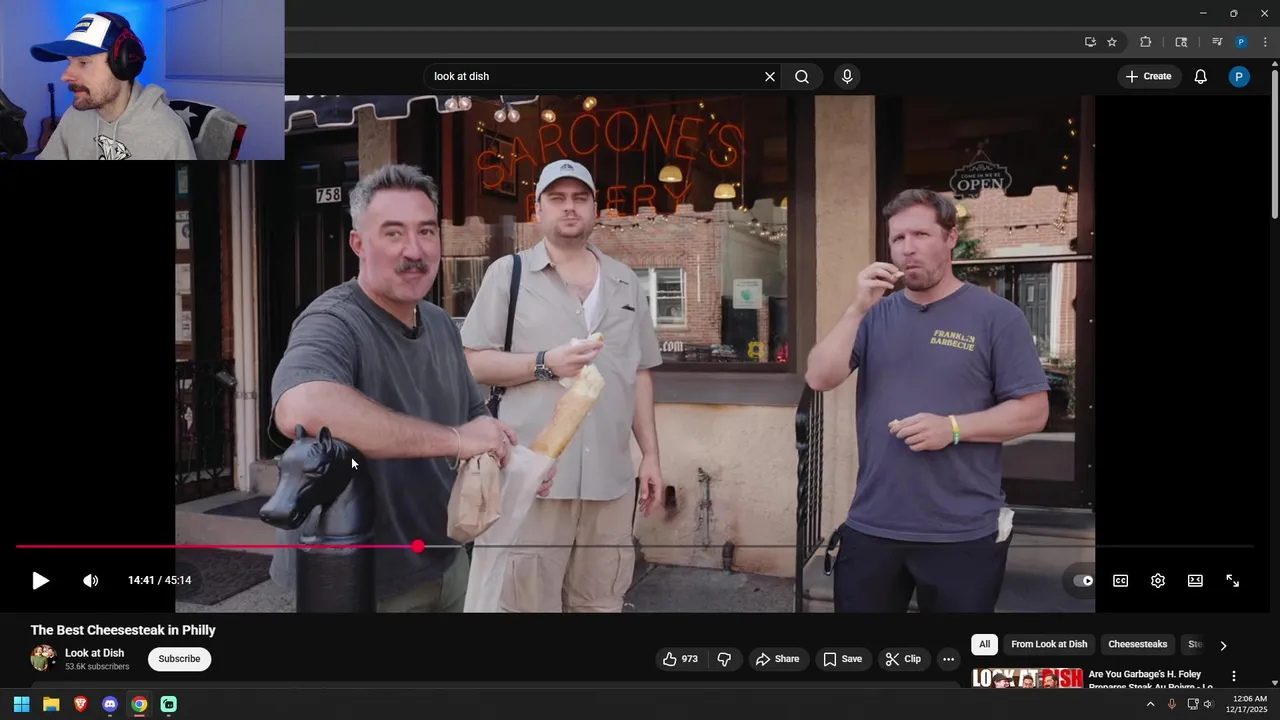This screenshot has width=1280, height=720.
Task: Open Chrome from taskbar
Action: [x=139, y=704]
